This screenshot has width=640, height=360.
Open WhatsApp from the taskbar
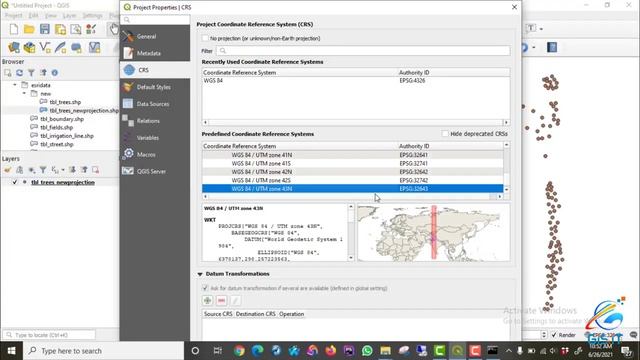[x=367, y=351]
